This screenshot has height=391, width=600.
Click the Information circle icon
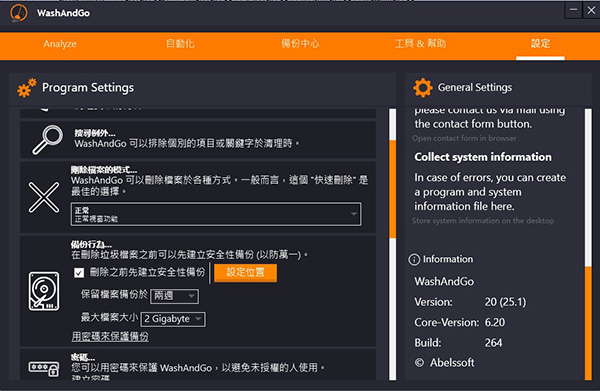tap(414, 260)
